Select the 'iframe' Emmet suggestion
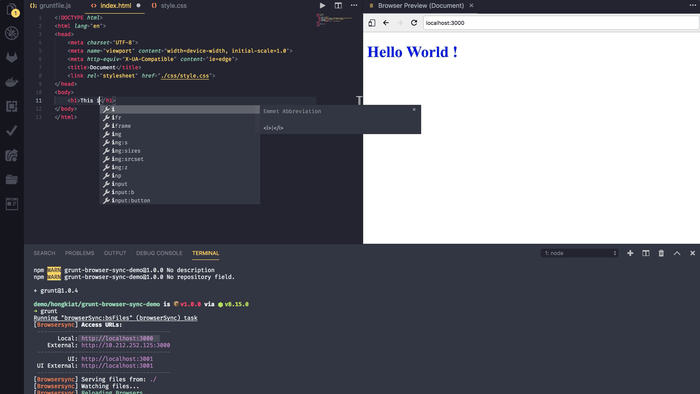This screenshot has height=394, width=700. click(x=179, y=126)
